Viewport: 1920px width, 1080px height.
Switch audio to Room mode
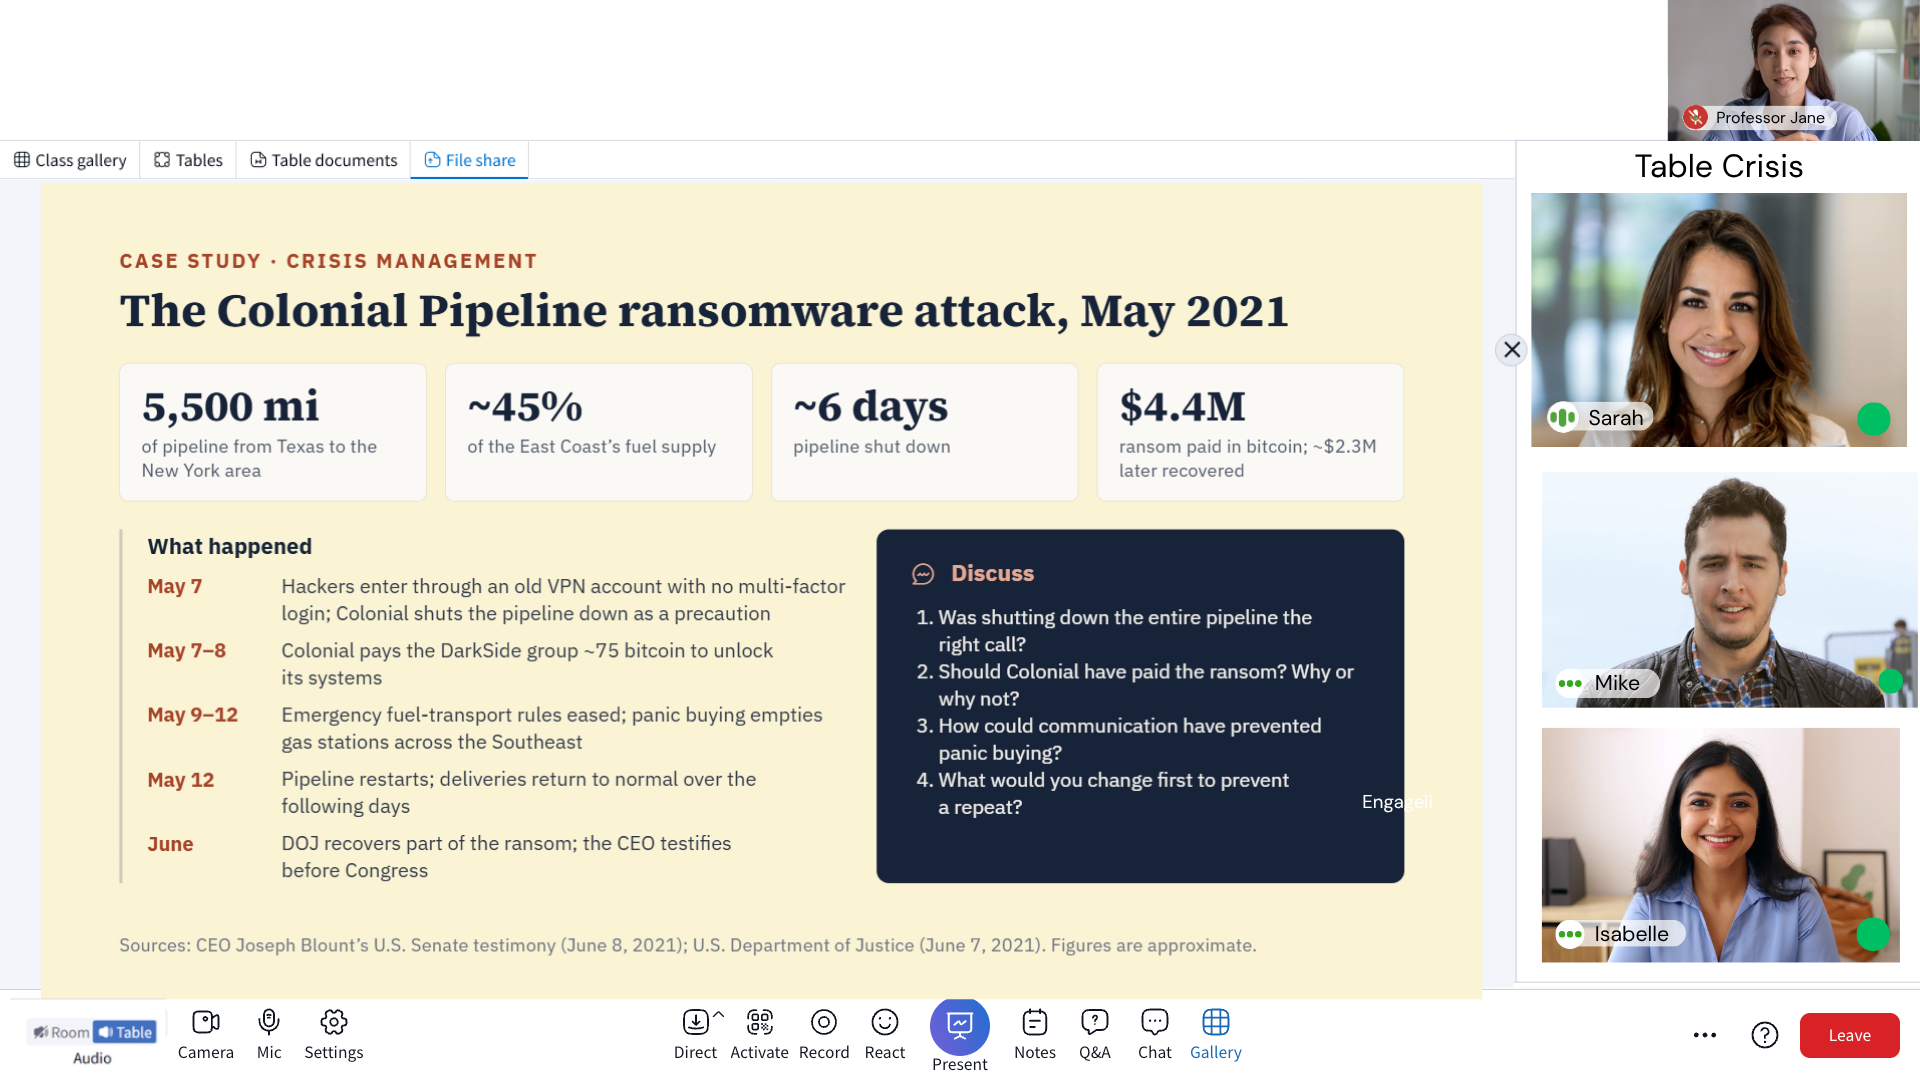pyautogui.click(x=61, y=1032)
